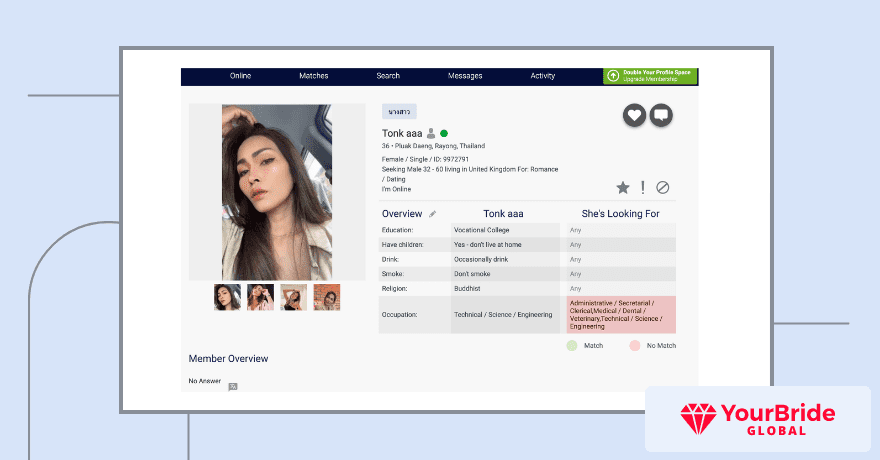Click the No Answer text
The image size is (880, 460).
coord(205,381)
